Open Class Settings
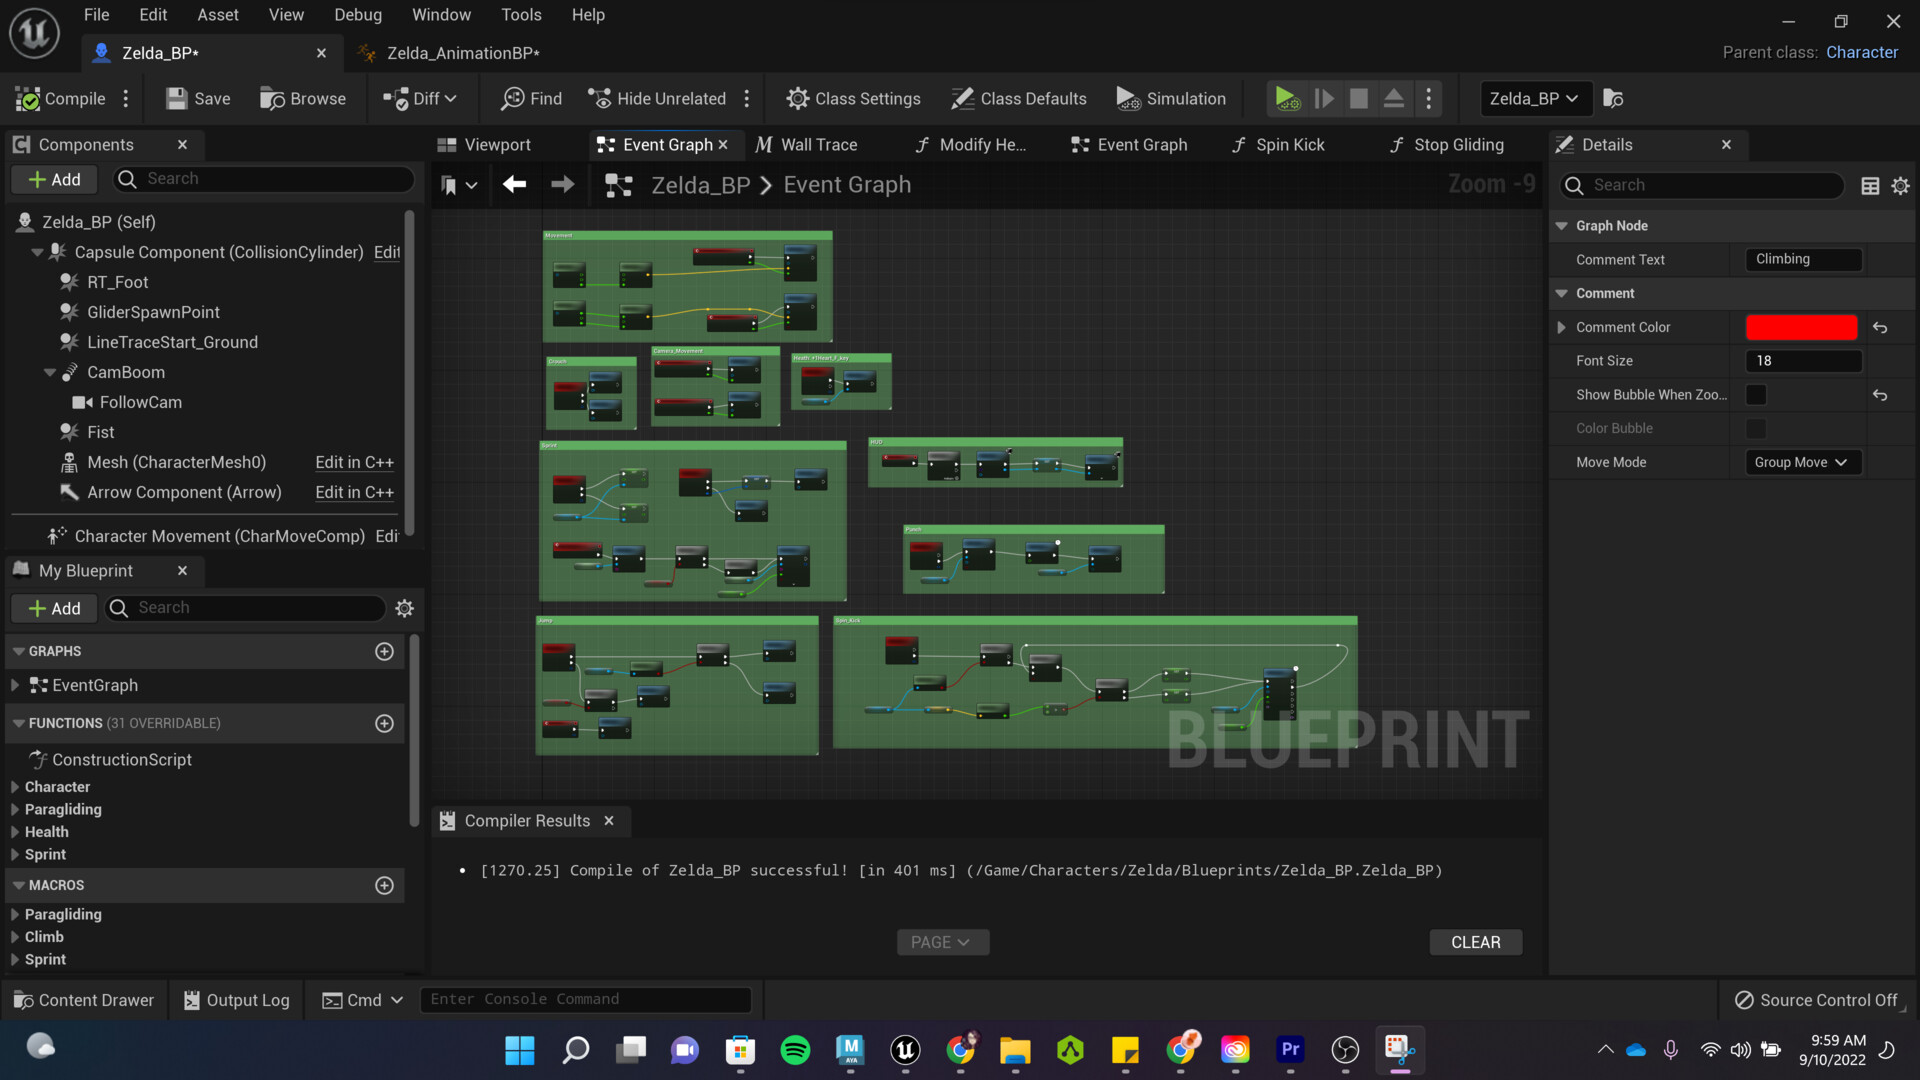Image resolution: width=1920 pixels, height=1080 pixels. [x=853, y=98]
